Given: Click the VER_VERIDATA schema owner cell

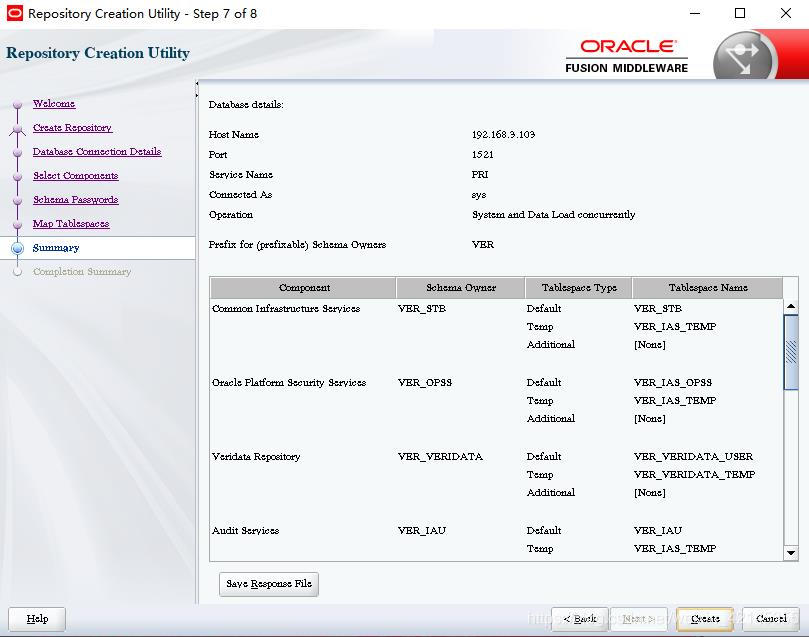Looking at the screenshot, I should pos(440,456).
